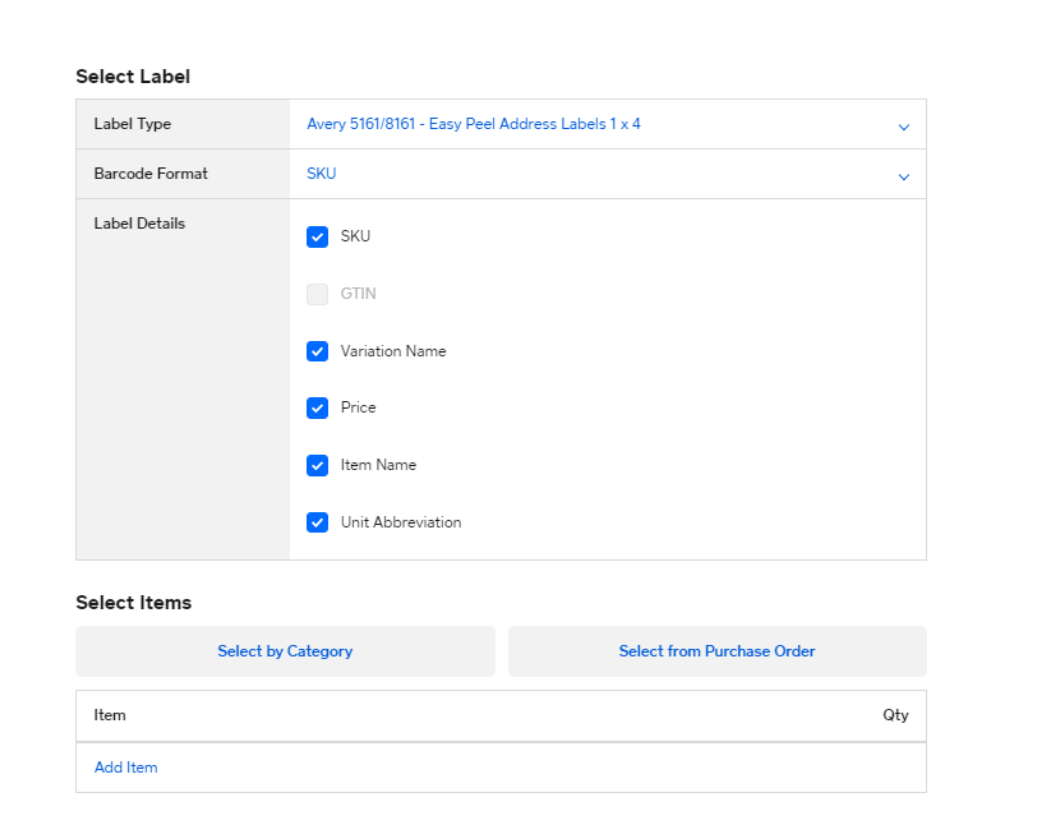Click the Barcode Format chevron arrow
This screenshot has height=816, width=1056.
click(x=904, y=177)
